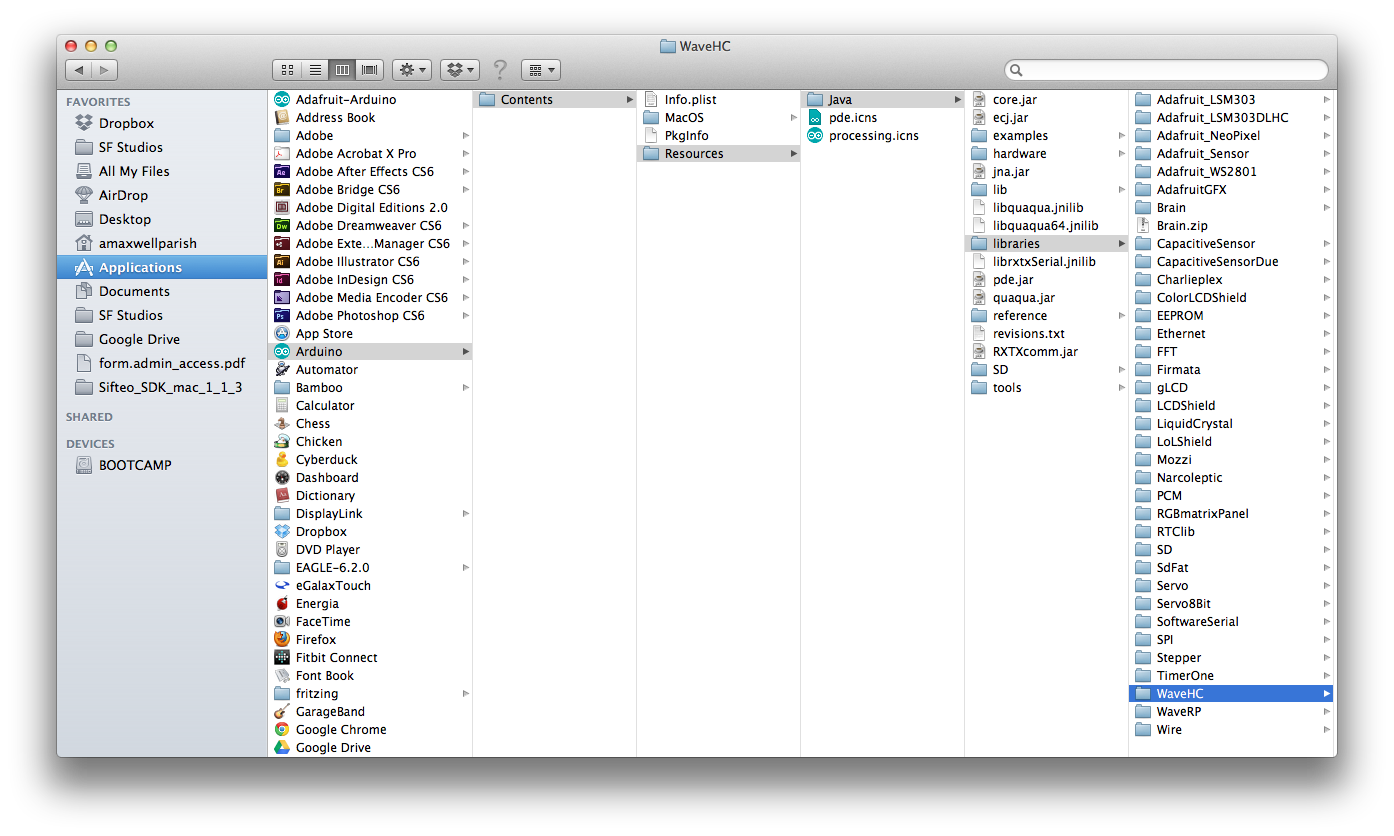Switch to Cover Flow view mode
Screen dimensions: 1394x836
click(370, 70)
